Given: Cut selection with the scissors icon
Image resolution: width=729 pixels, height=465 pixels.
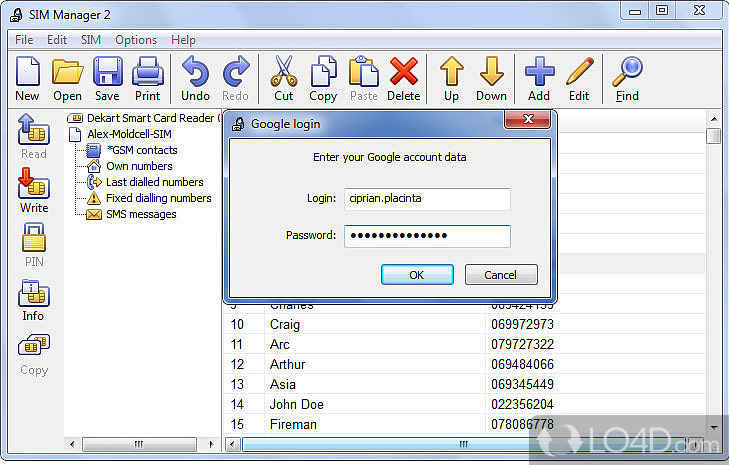Looking at the screenshot, I should [283, 79].
